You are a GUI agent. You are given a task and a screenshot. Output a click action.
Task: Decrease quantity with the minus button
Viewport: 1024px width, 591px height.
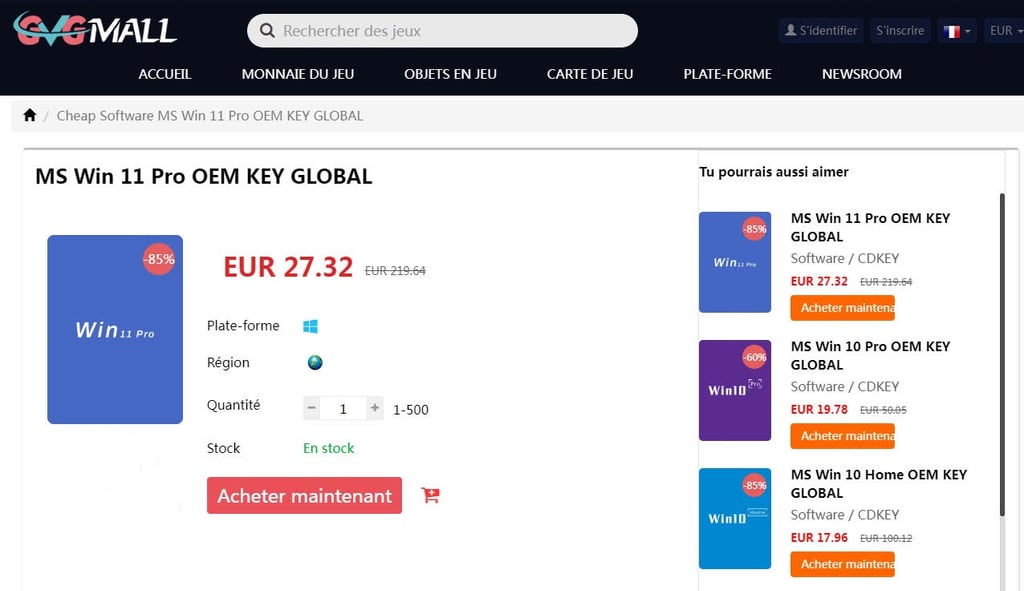click(x=312, y=408)
